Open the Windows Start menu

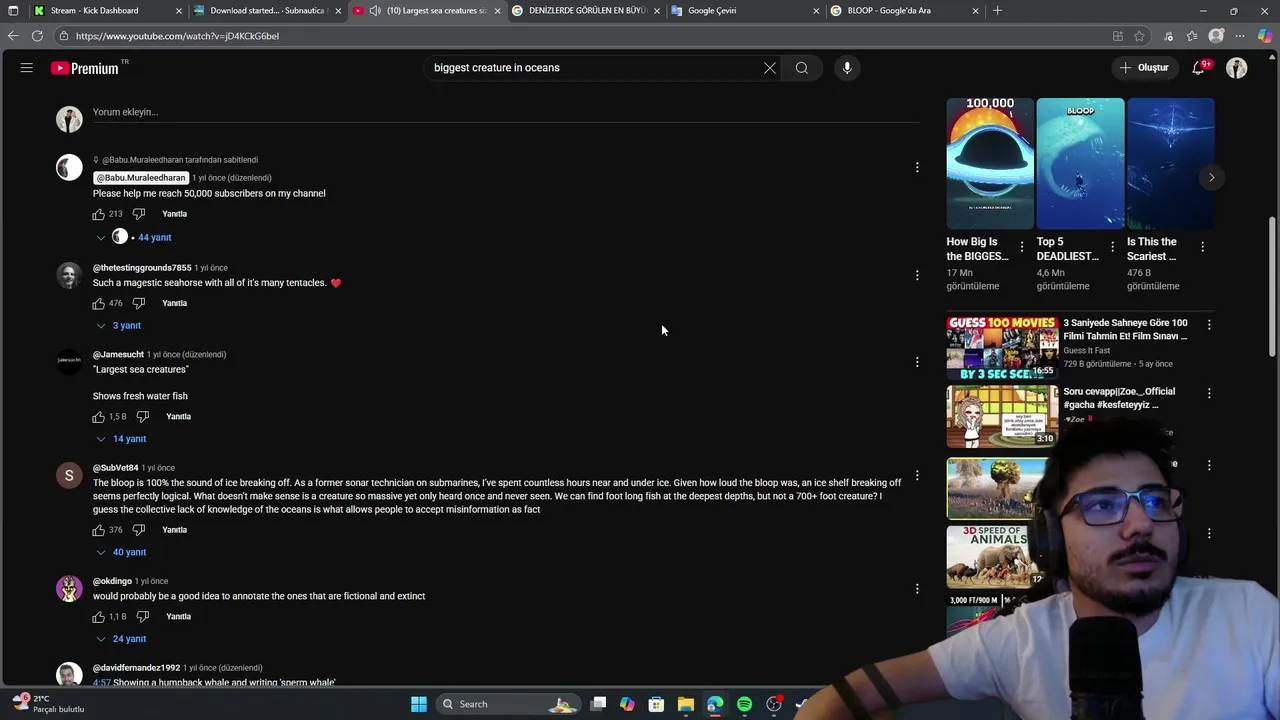tap(419, 704)
